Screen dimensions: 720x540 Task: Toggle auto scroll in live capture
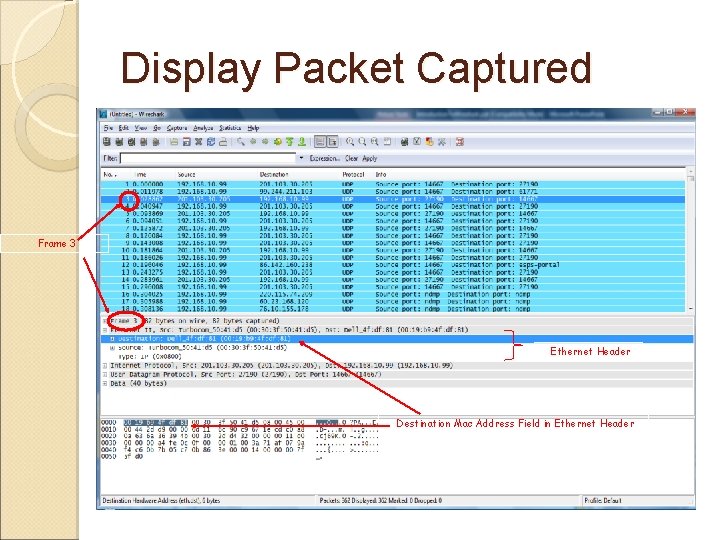click(332, 142)
